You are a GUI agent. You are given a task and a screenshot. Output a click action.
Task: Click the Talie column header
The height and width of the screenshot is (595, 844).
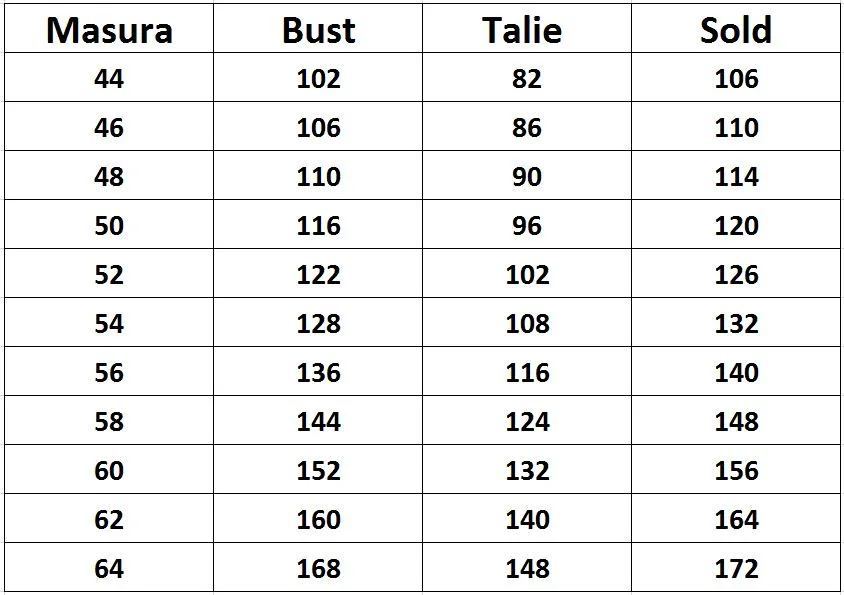point(526,30)
